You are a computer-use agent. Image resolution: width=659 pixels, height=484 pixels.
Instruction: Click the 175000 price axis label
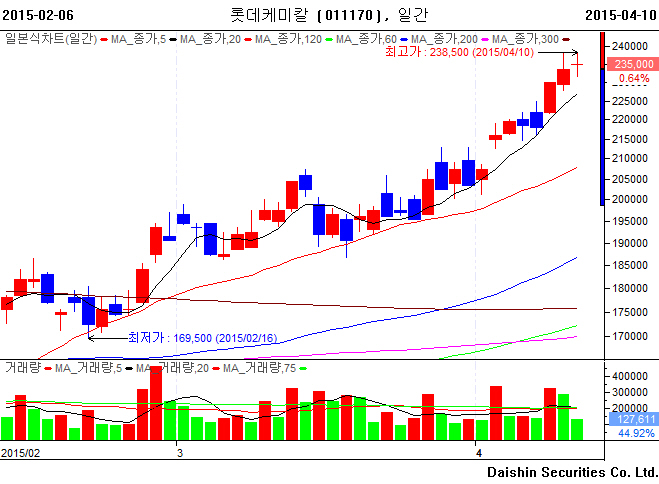pos(630,312)
